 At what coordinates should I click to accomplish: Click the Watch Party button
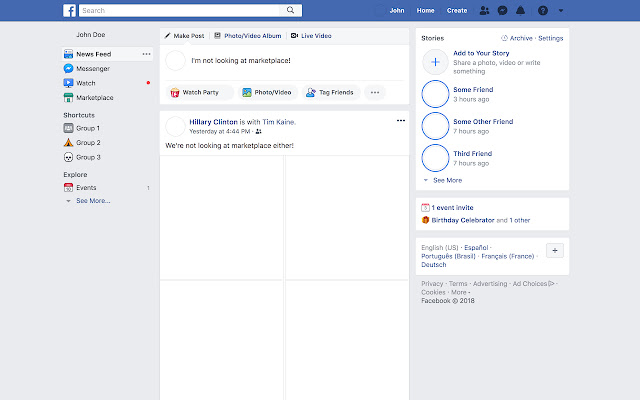pos(200,92)
